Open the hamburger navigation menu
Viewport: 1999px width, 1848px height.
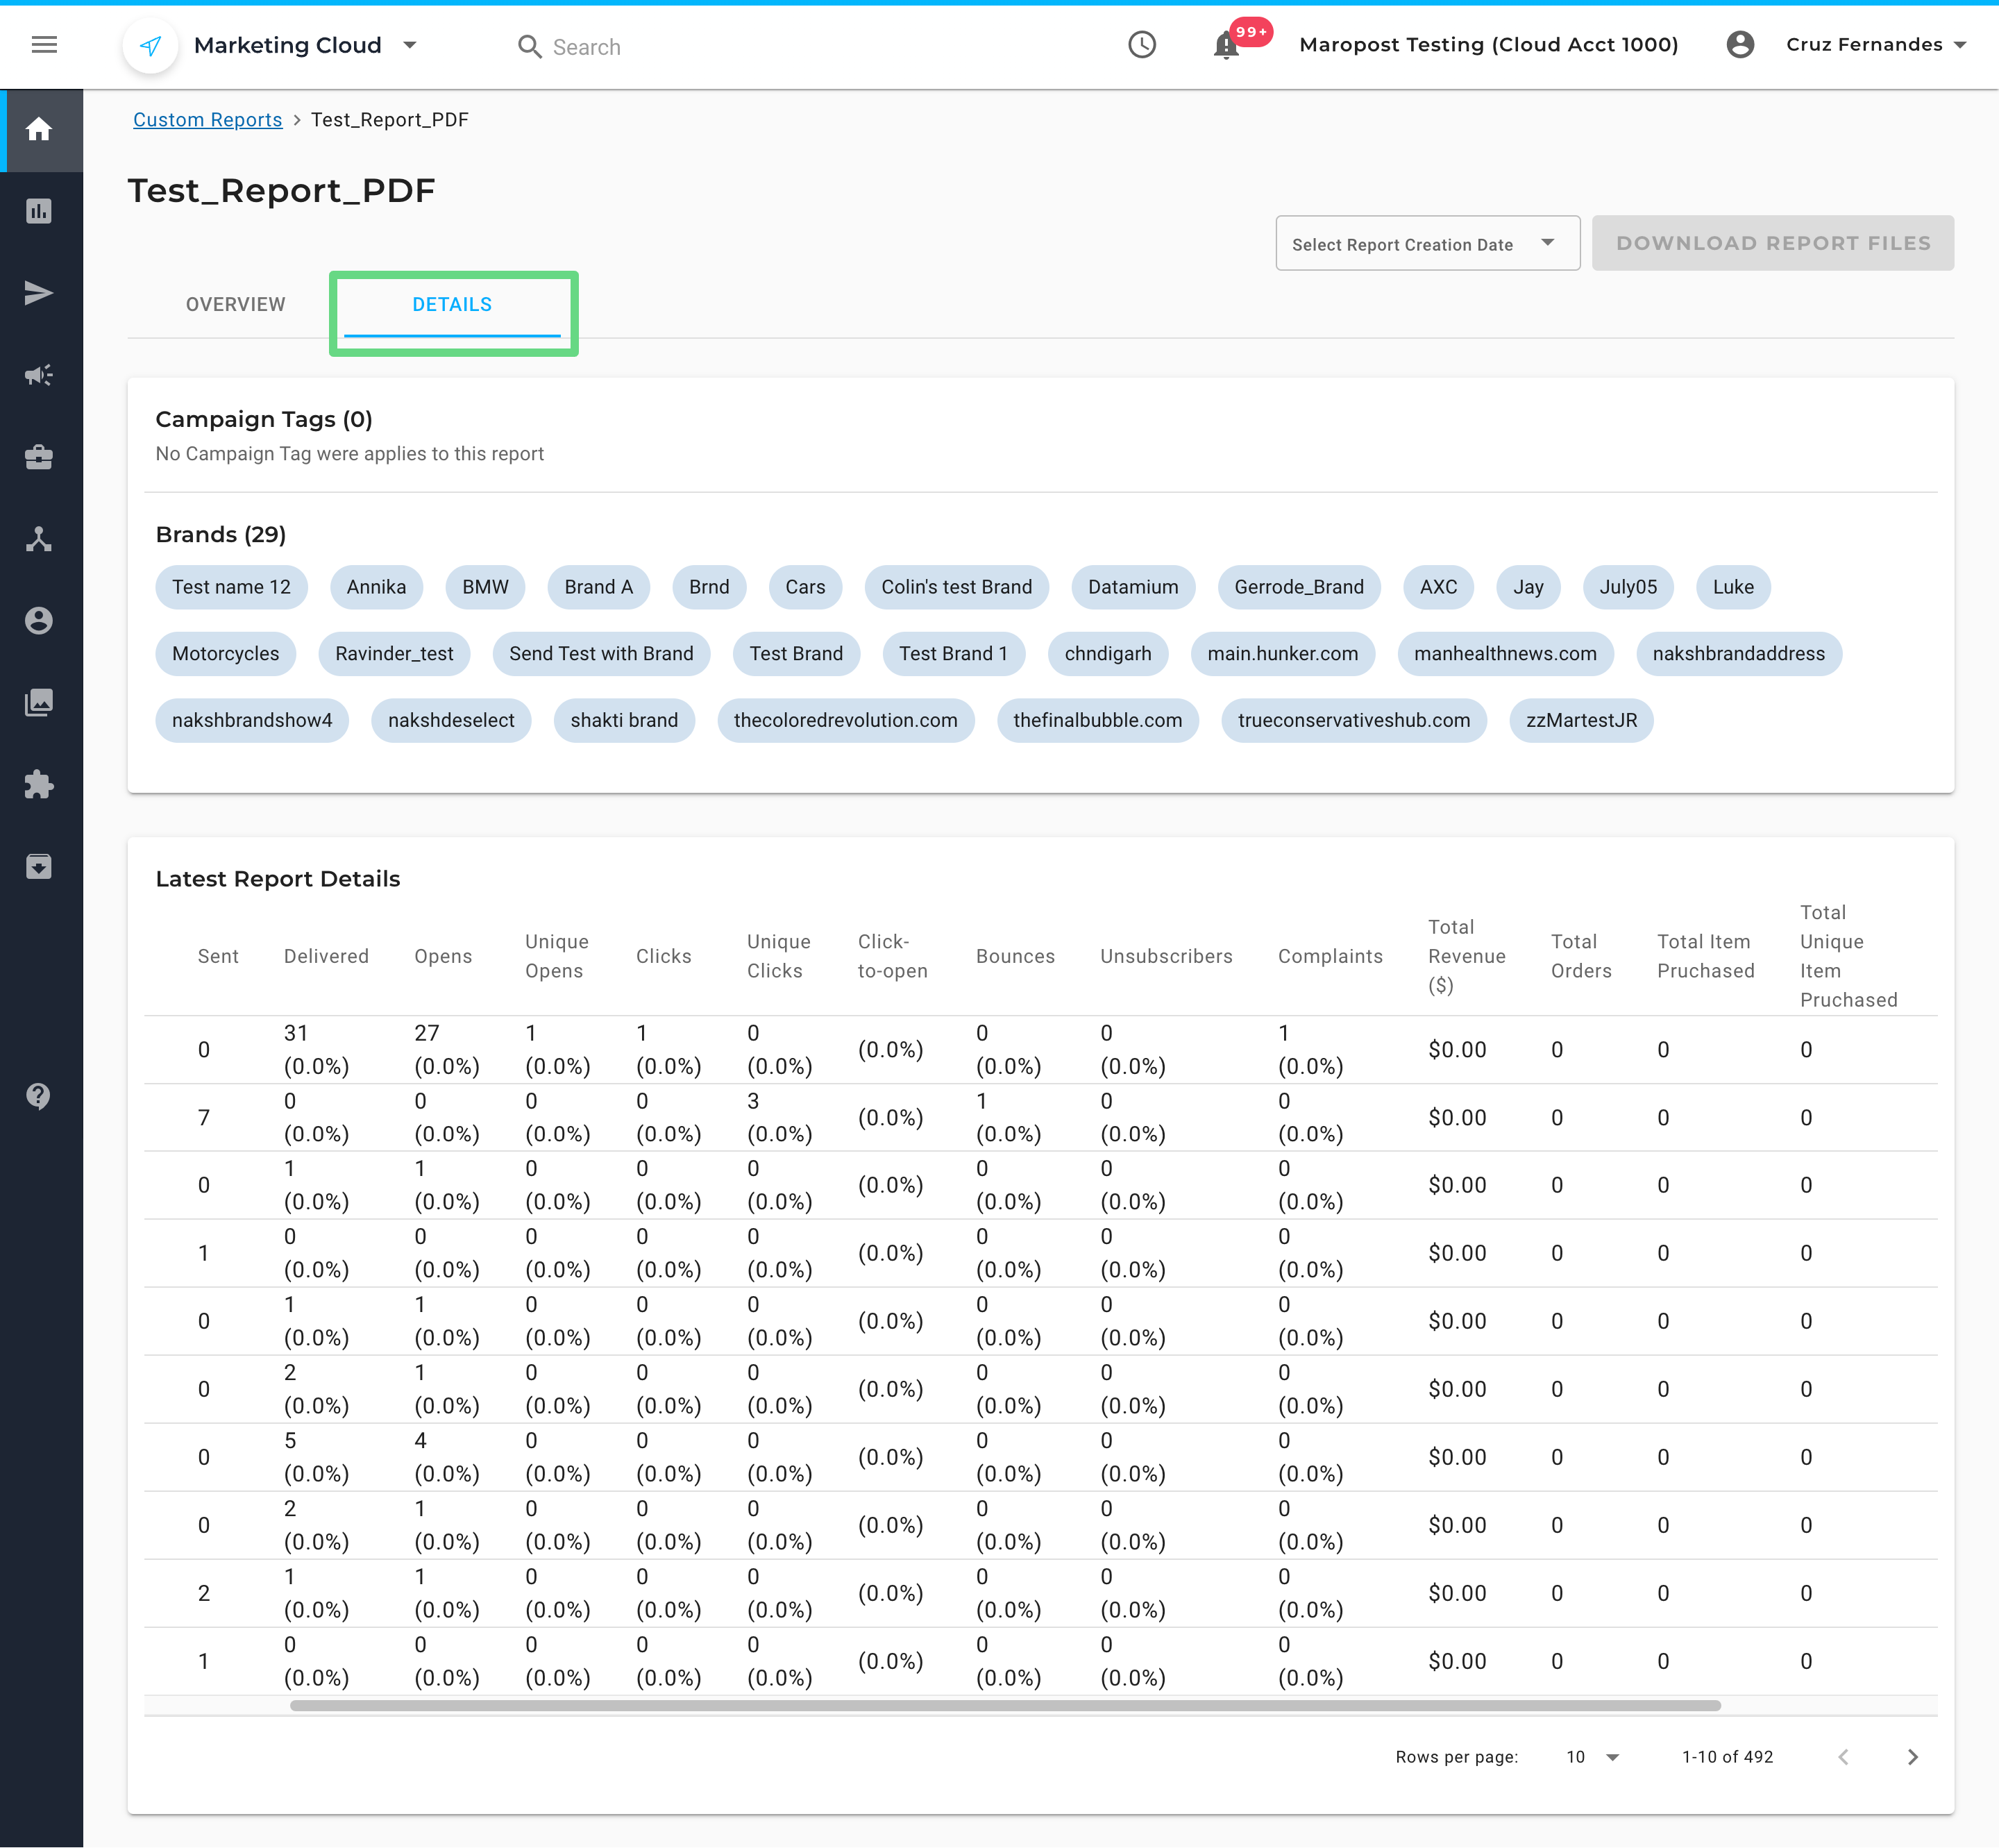[x=44, y=45]
